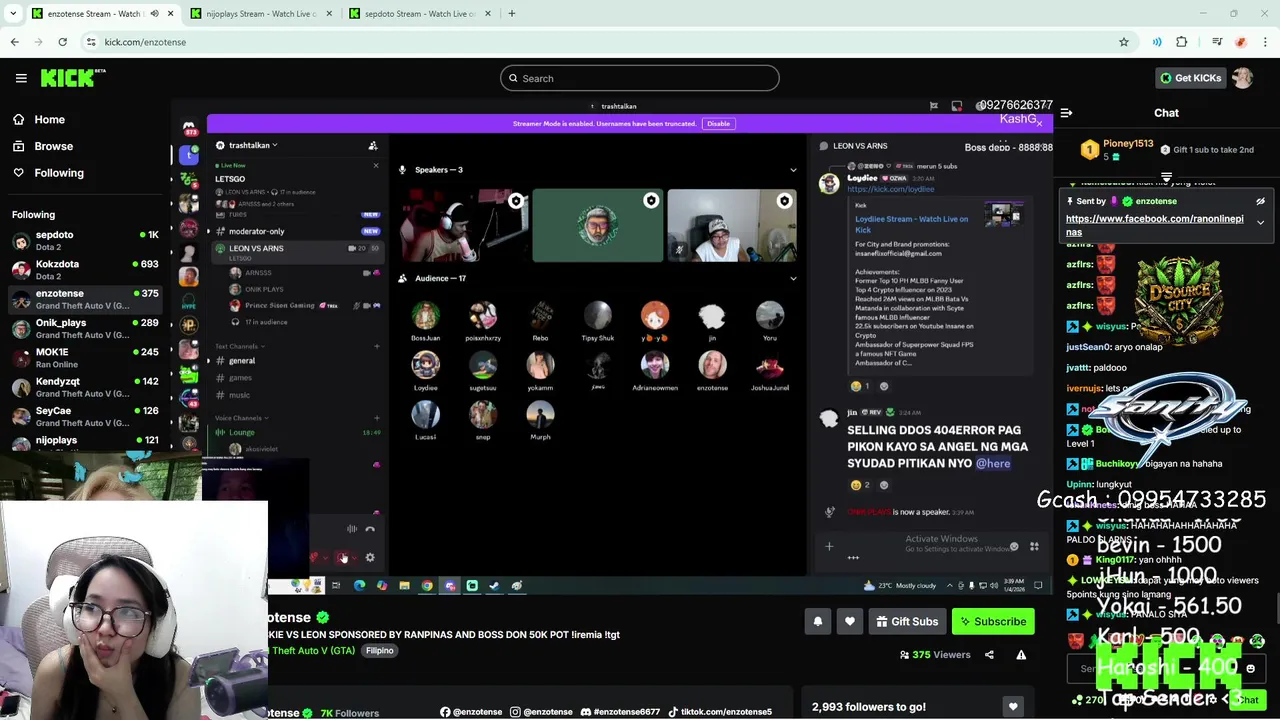Open the browser extensions menu

click(1182, 42)
